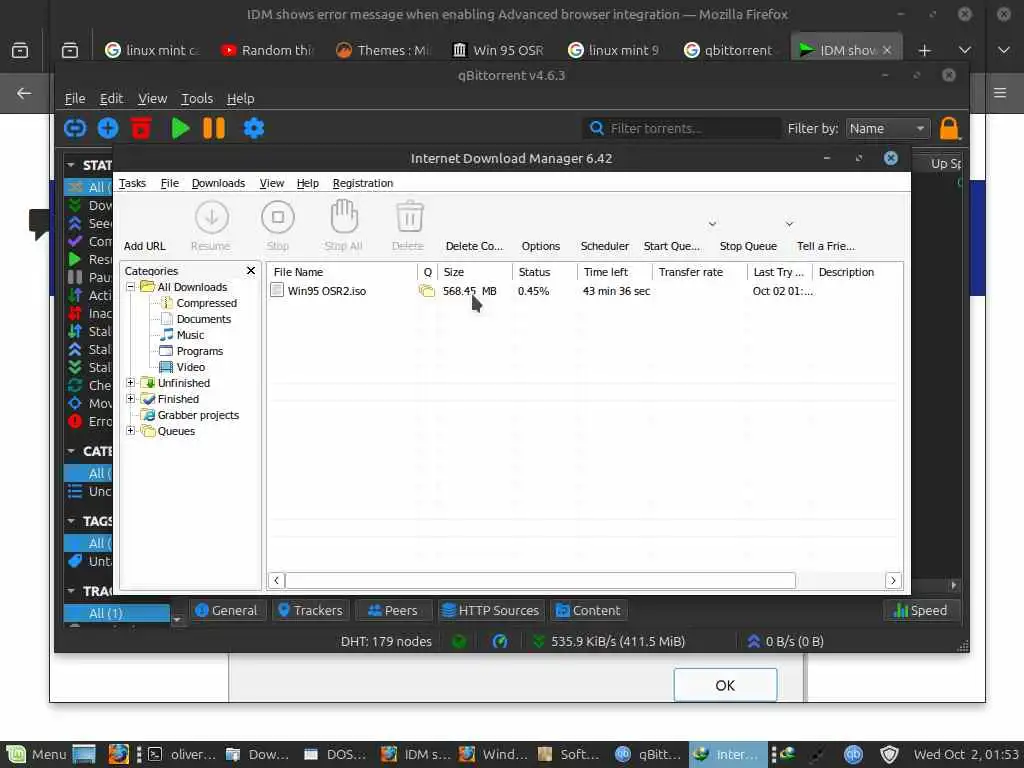Open Firefox list all tabs chevron
This screenshot has width=1024, height=768.
click(965, 50)
